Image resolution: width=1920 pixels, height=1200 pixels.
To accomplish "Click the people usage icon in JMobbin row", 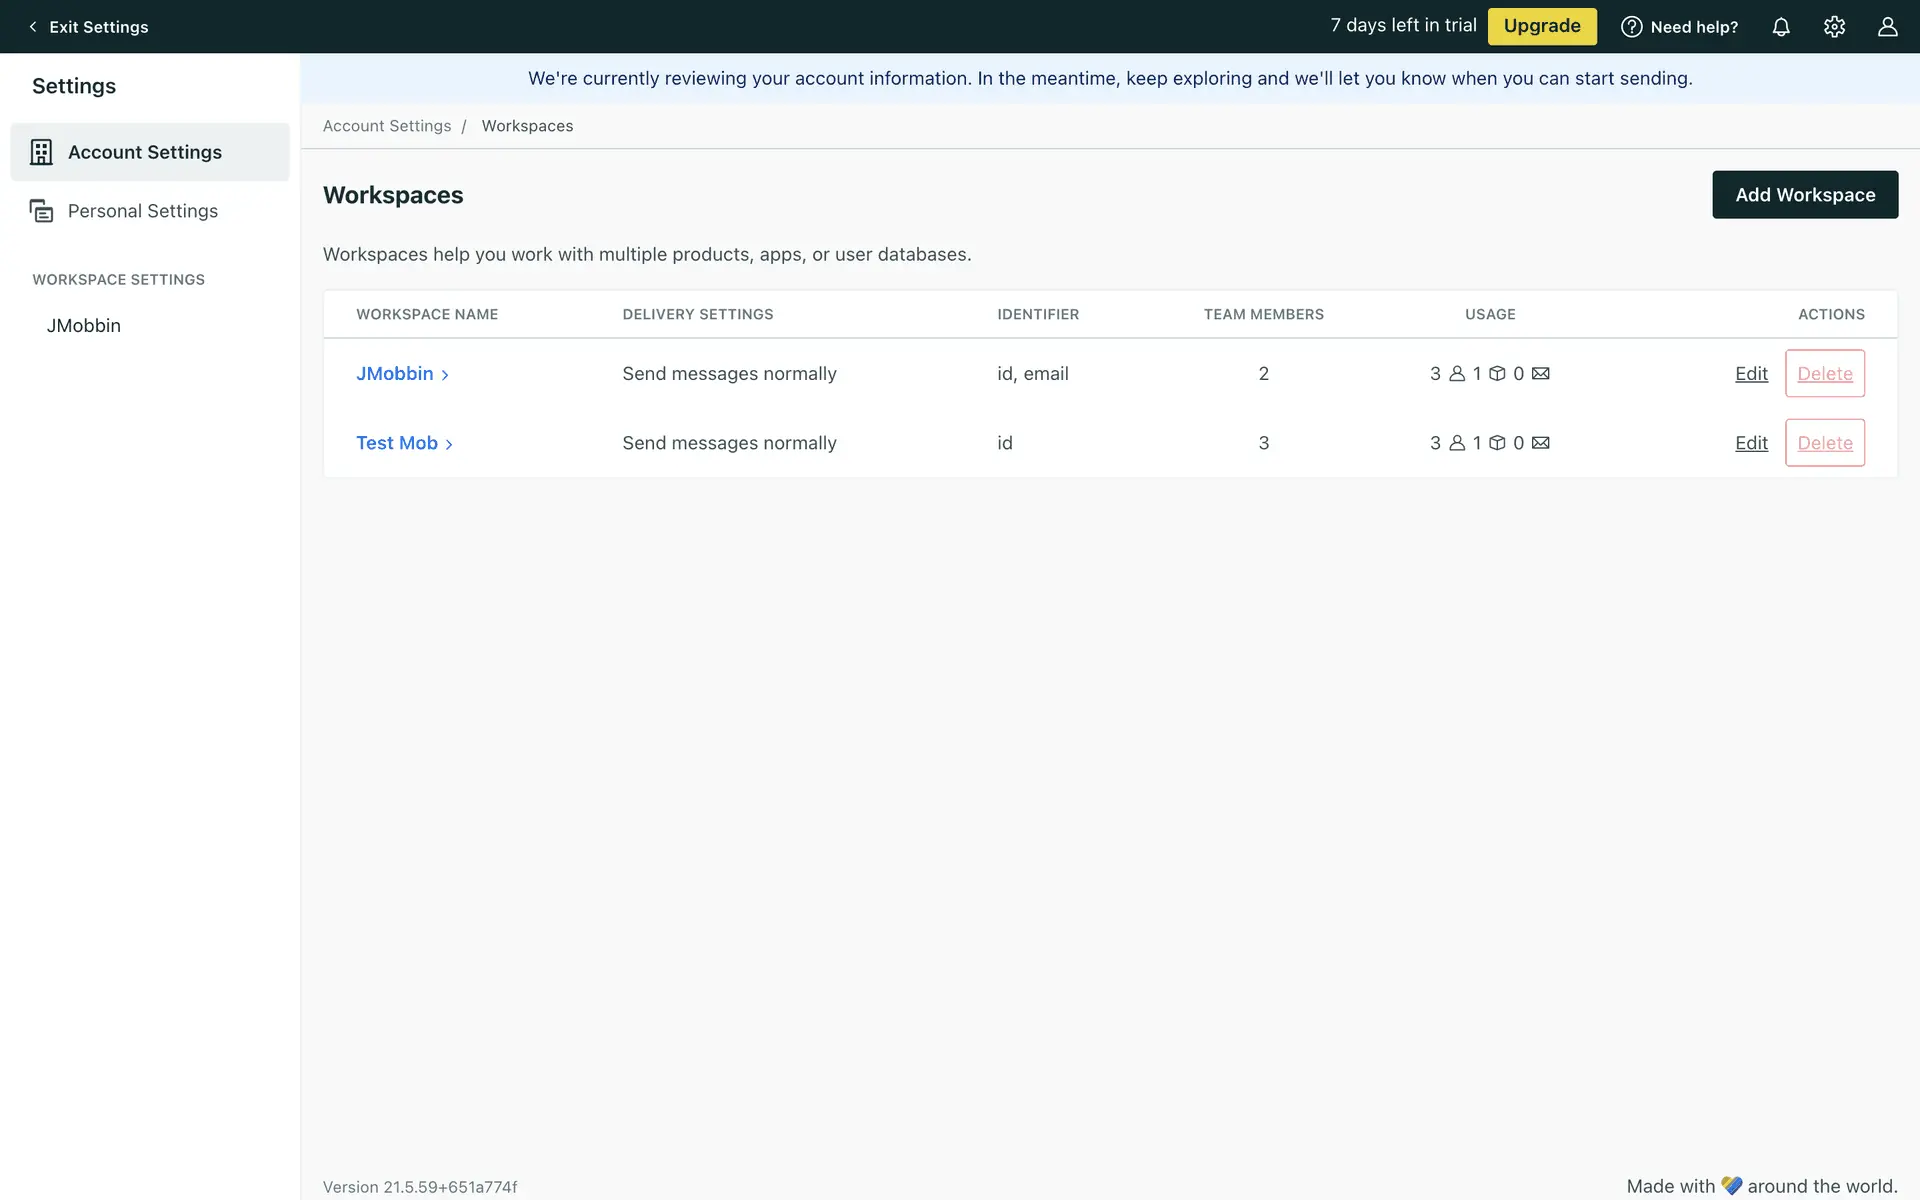I will (1457, 374).
